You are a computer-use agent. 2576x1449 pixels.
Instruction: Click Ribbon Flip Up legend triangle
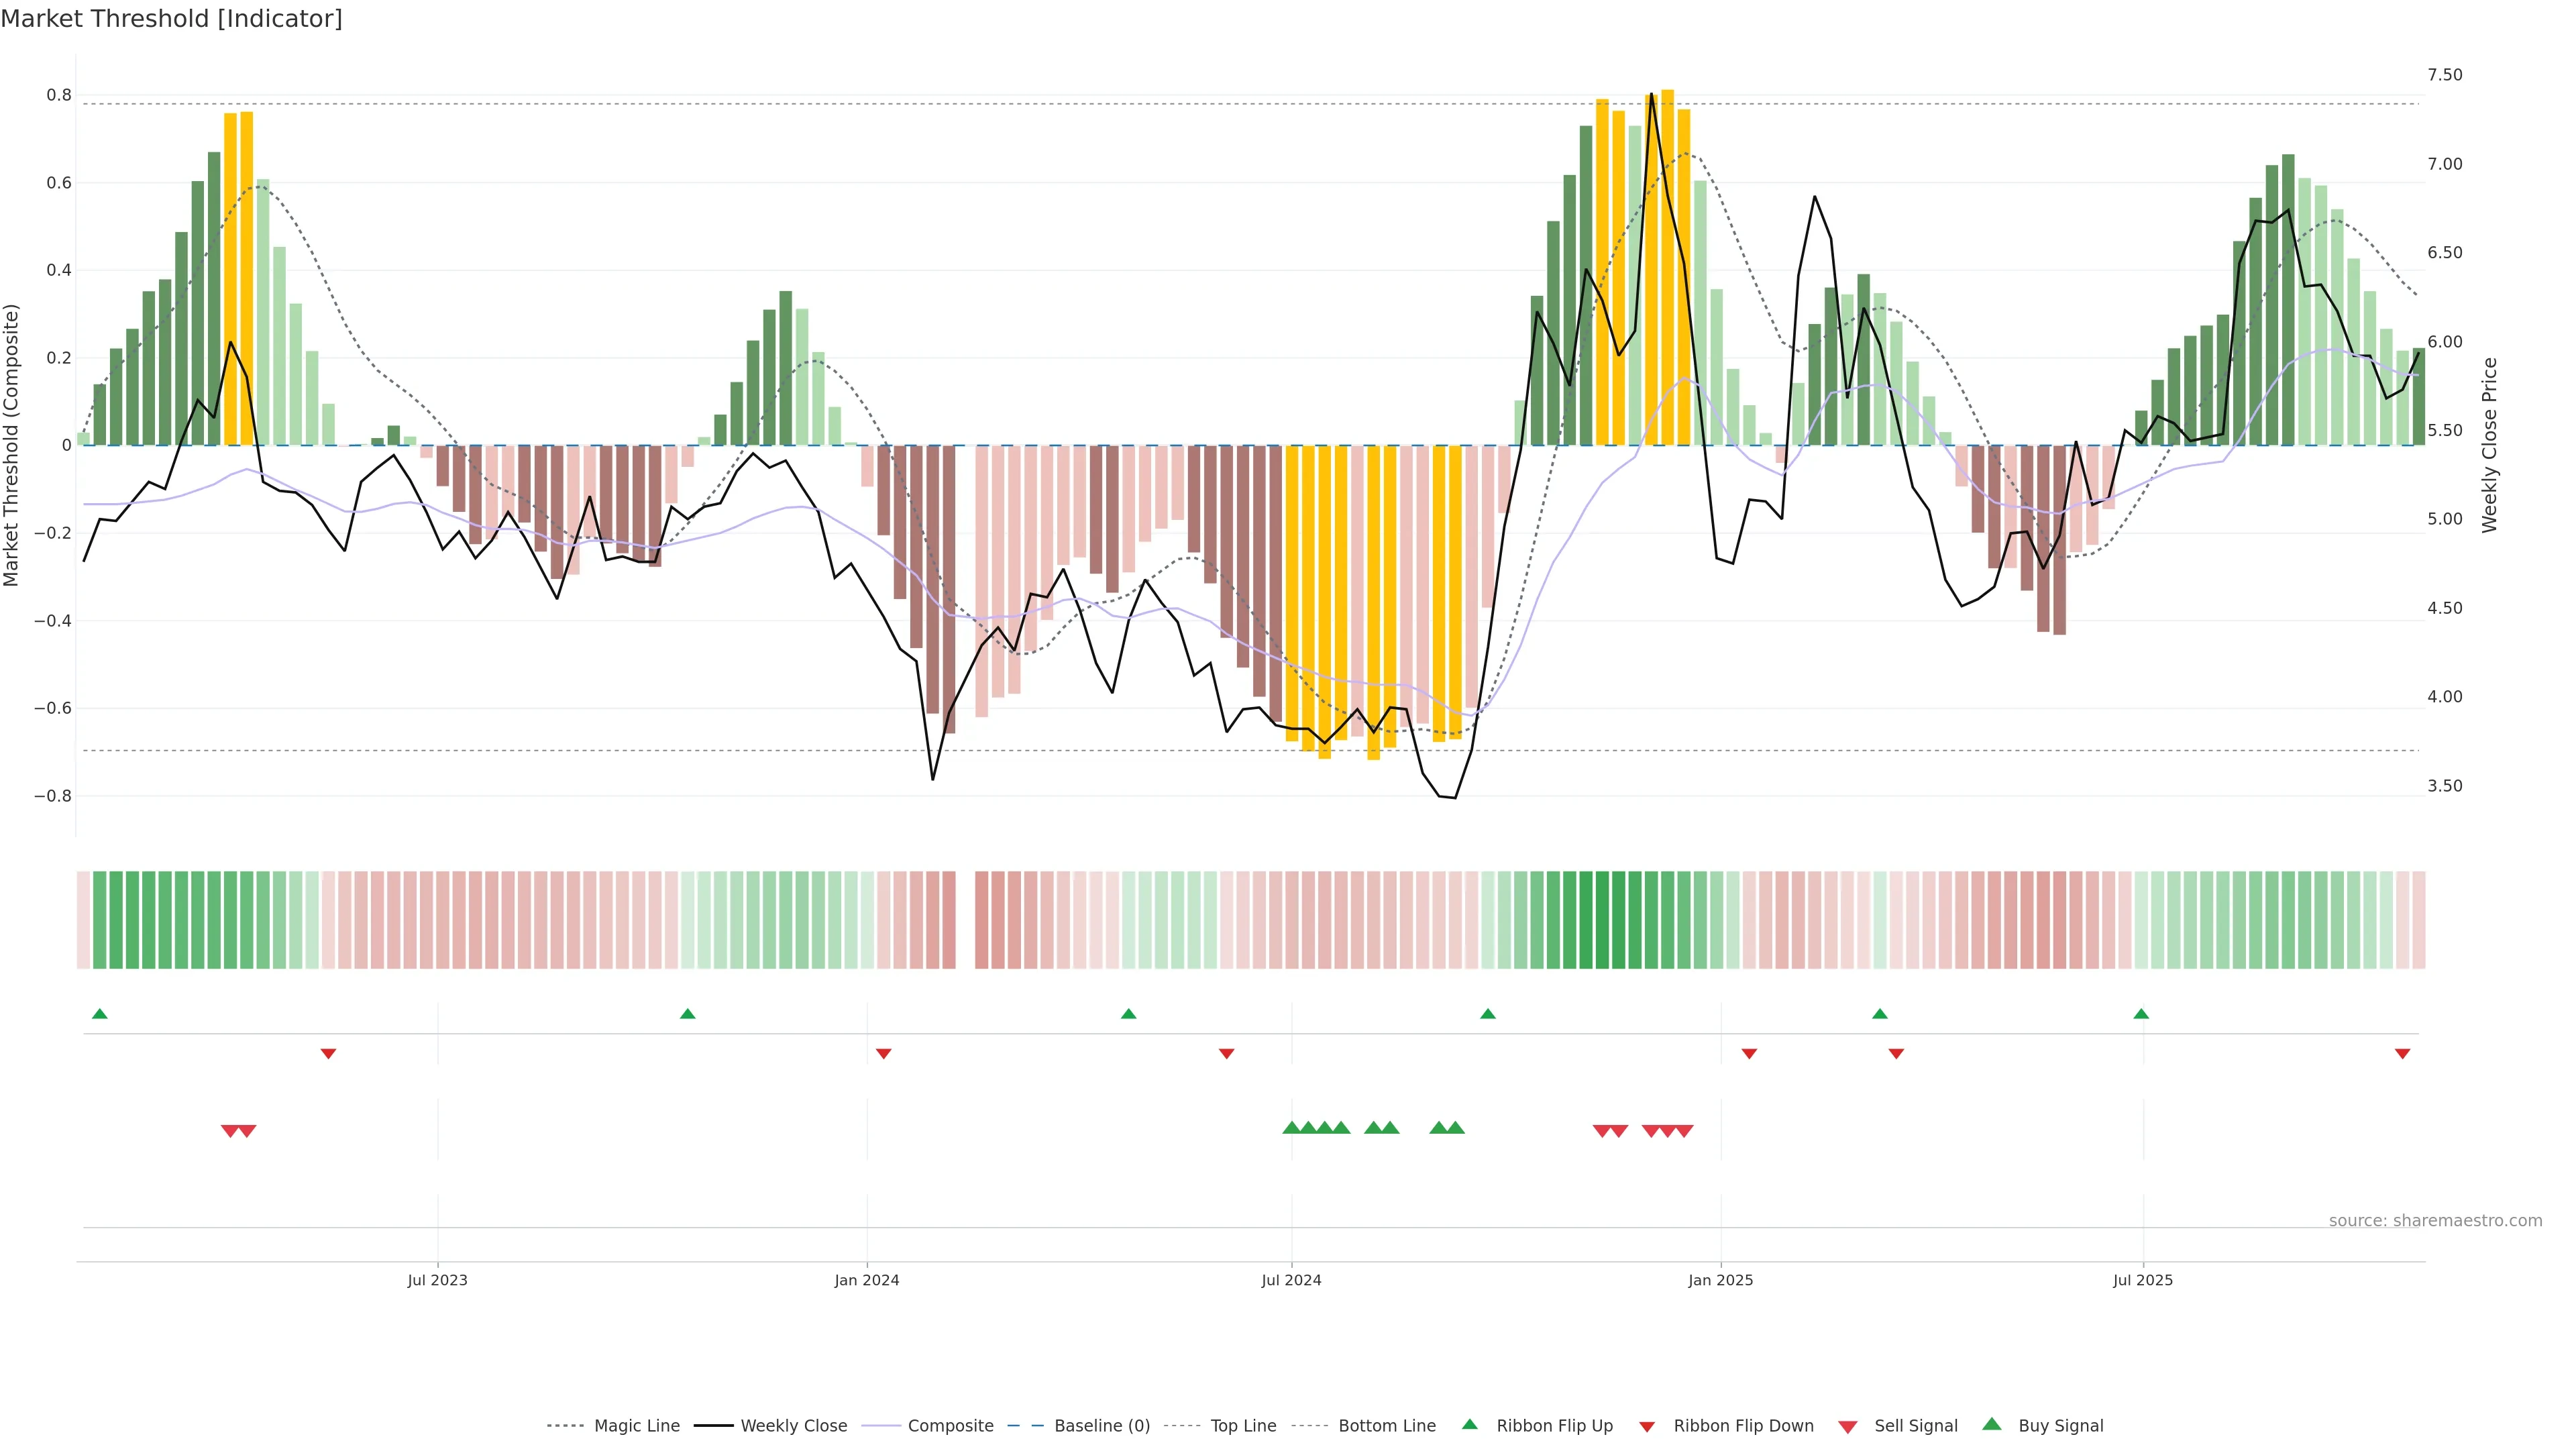(1469, 1424)
